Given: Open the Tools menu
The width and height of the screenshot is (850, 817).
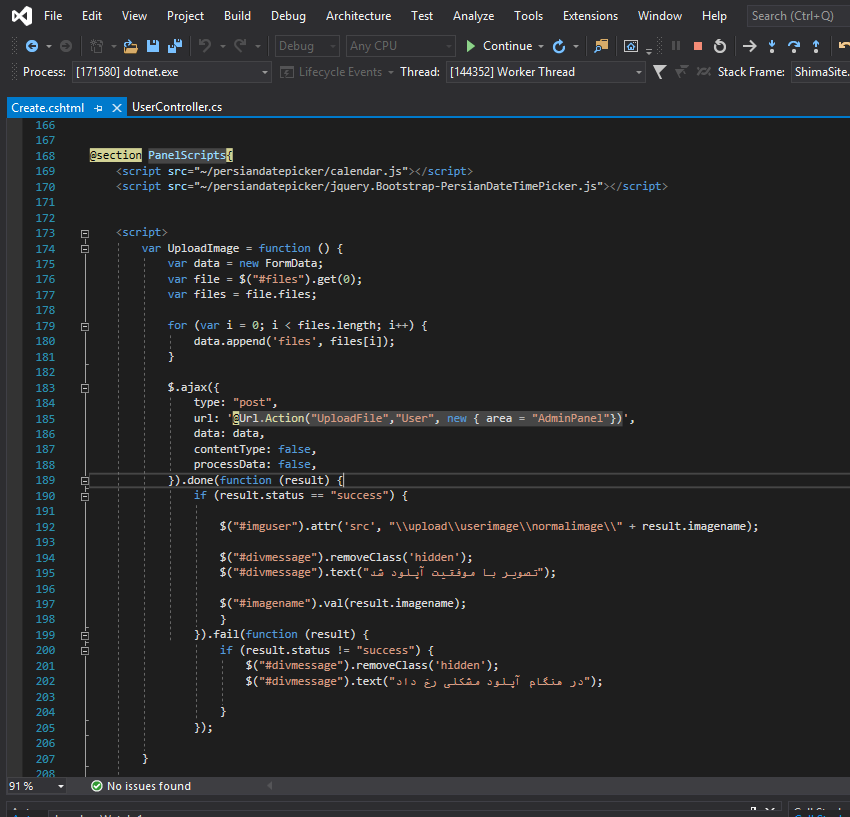Looking at the screenshot, I should click(529, 16).
